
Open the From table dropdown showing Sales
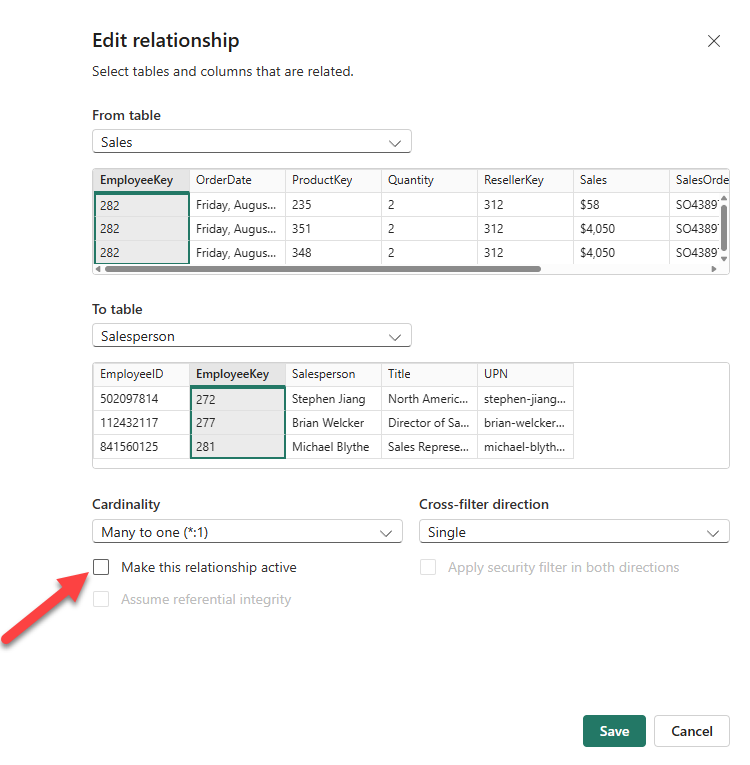(x=251, y=142)
